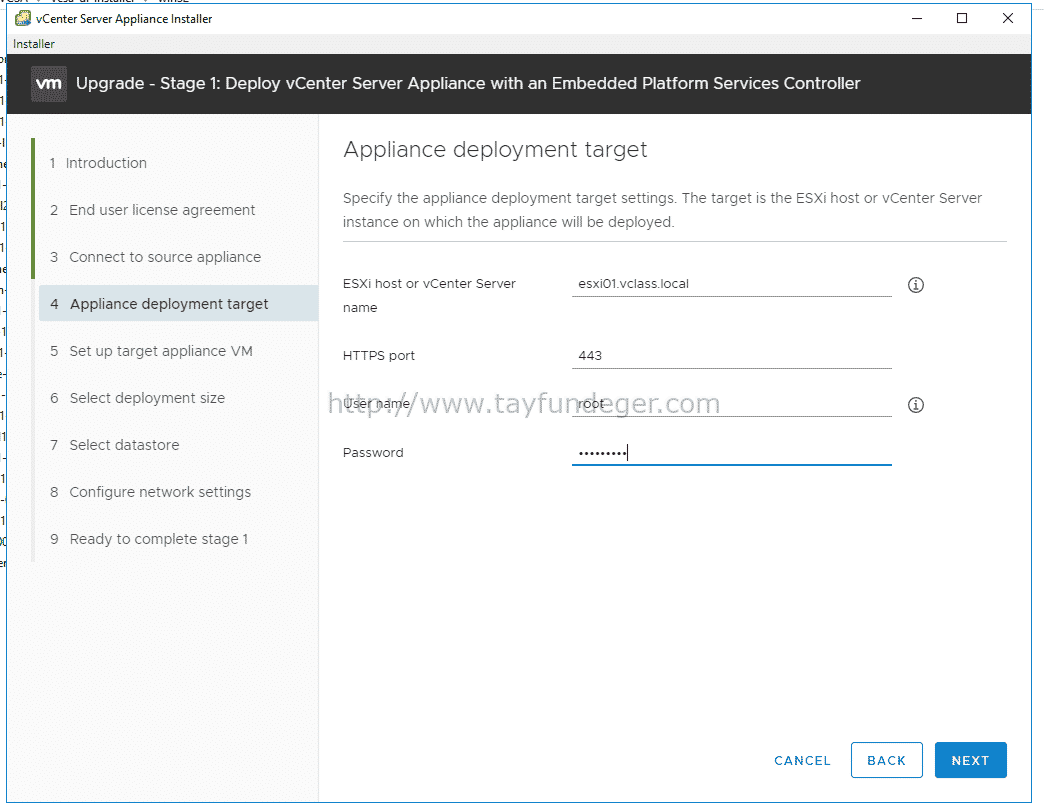Minimize the installer window
The height and width of the screenshot is (807, 1044).
tap(917, 19)
